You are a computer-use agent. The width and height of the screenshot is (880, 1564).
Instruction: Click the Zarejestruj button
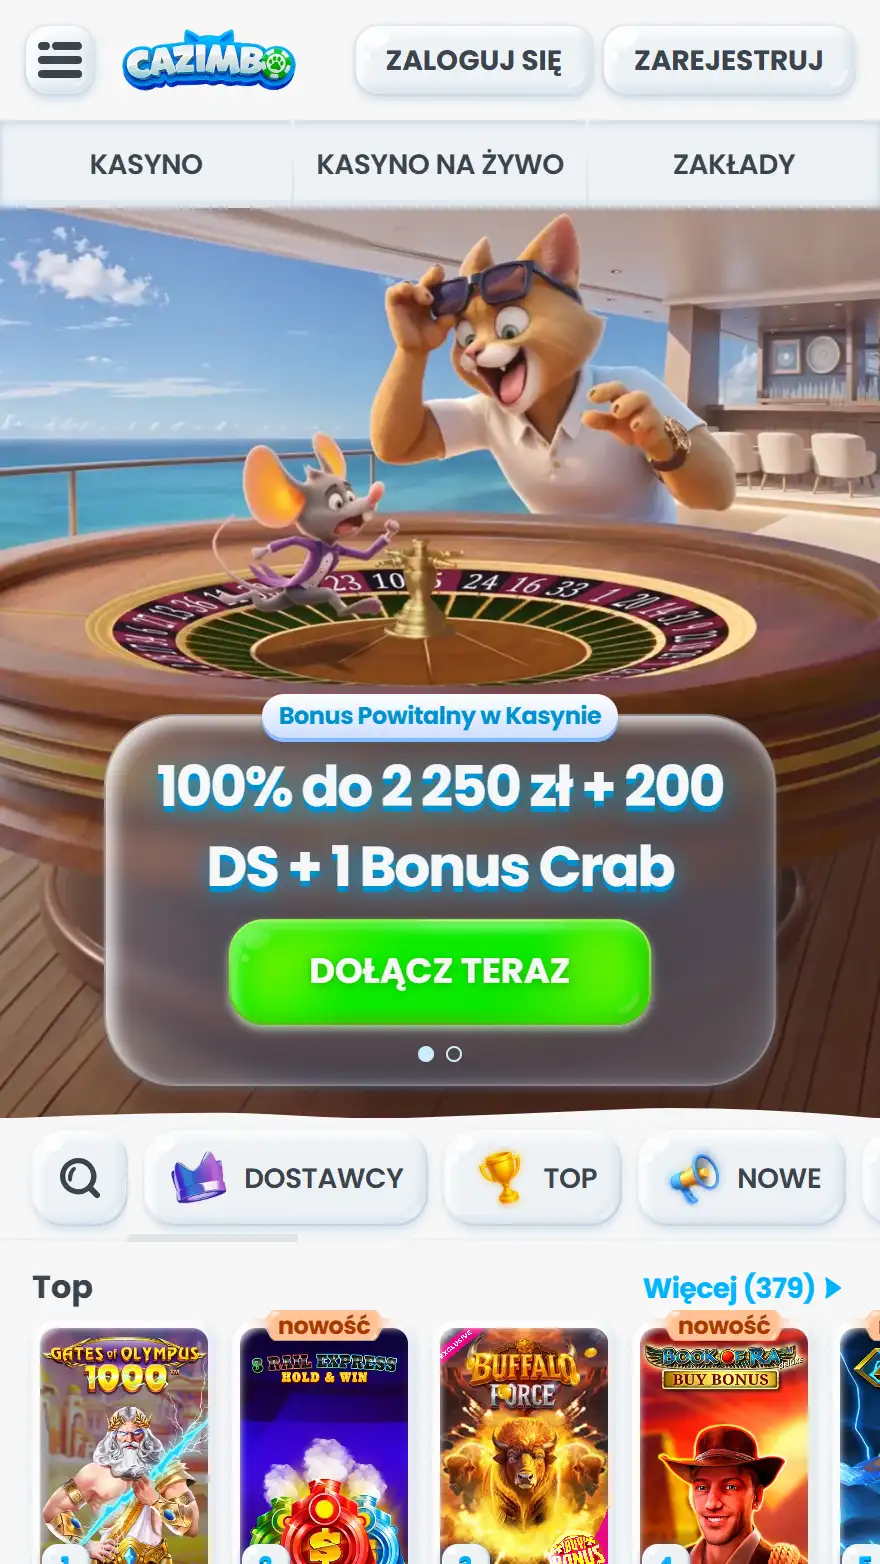(729, 61)
